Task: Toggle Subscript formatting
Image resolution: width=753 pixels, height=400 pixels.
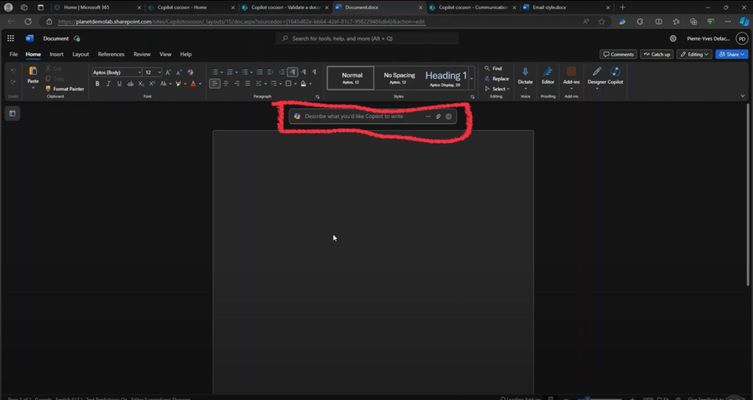Action: tap(141, 84)
